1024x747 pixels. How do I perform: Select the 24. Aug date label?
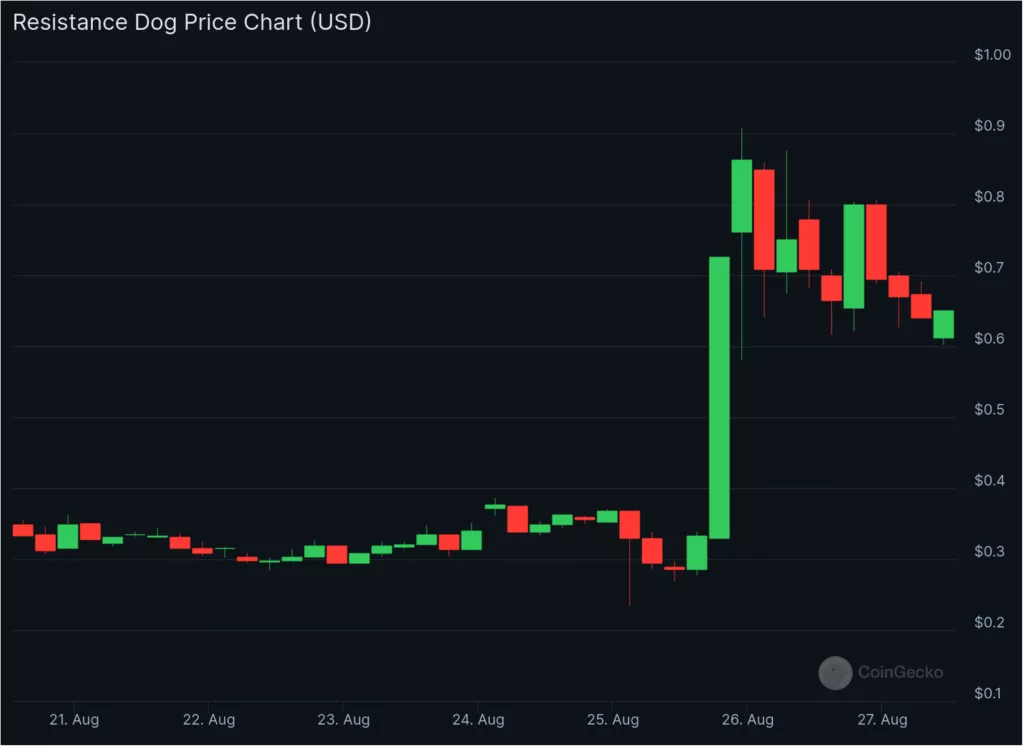click(x=478, y=719)
